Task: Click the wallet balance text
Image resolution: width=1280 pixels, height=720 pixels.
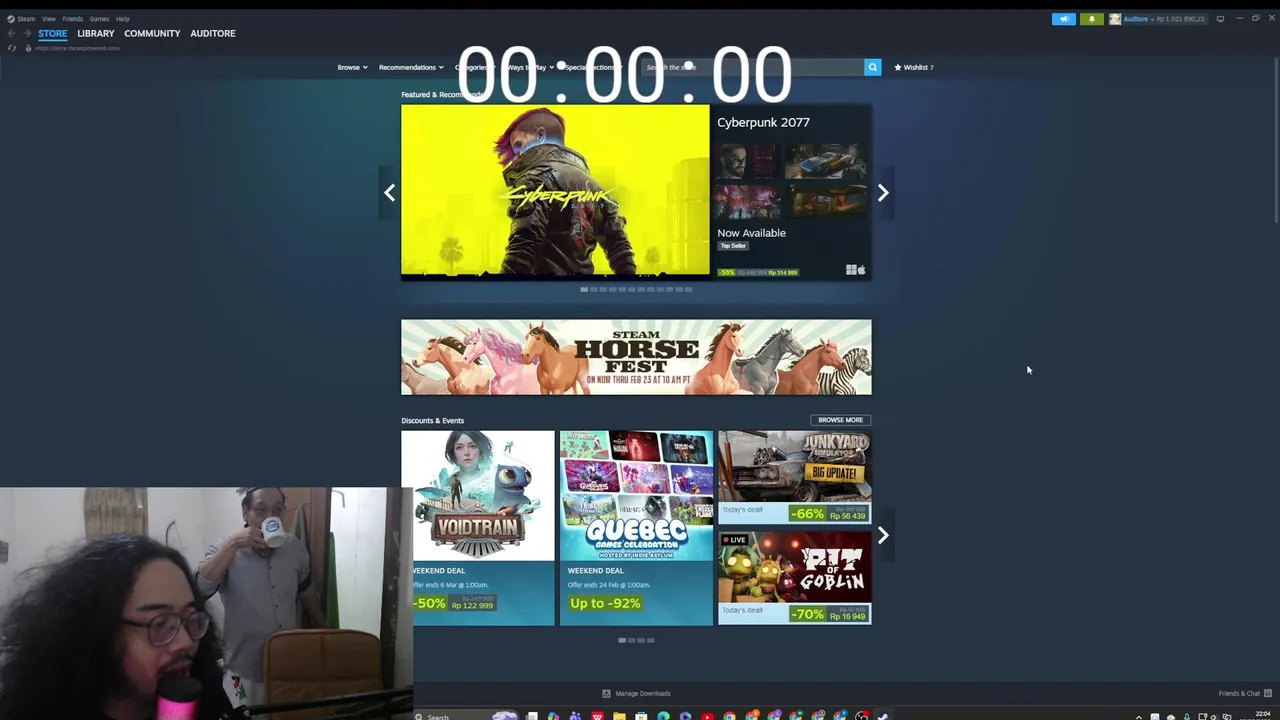Action: 1181,19
